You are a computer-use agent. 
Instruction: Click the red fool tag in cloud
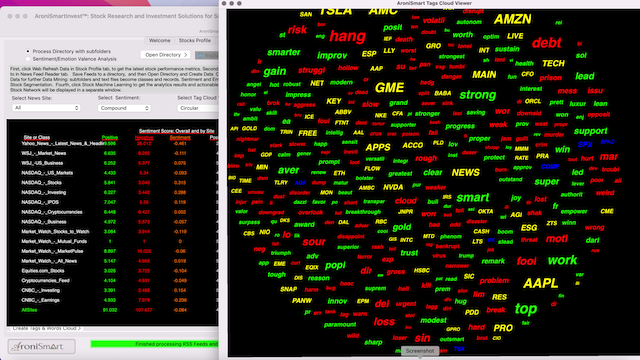(x=526, y=261)
